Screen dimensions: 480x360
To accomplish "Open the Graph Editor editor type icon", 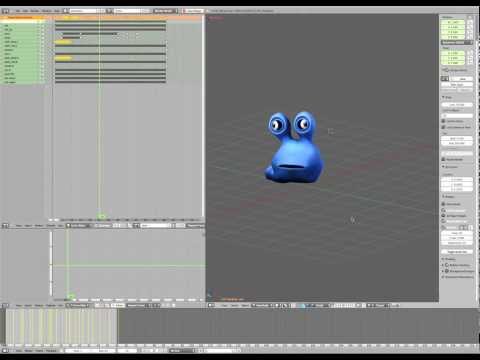I will pos(5,305).
